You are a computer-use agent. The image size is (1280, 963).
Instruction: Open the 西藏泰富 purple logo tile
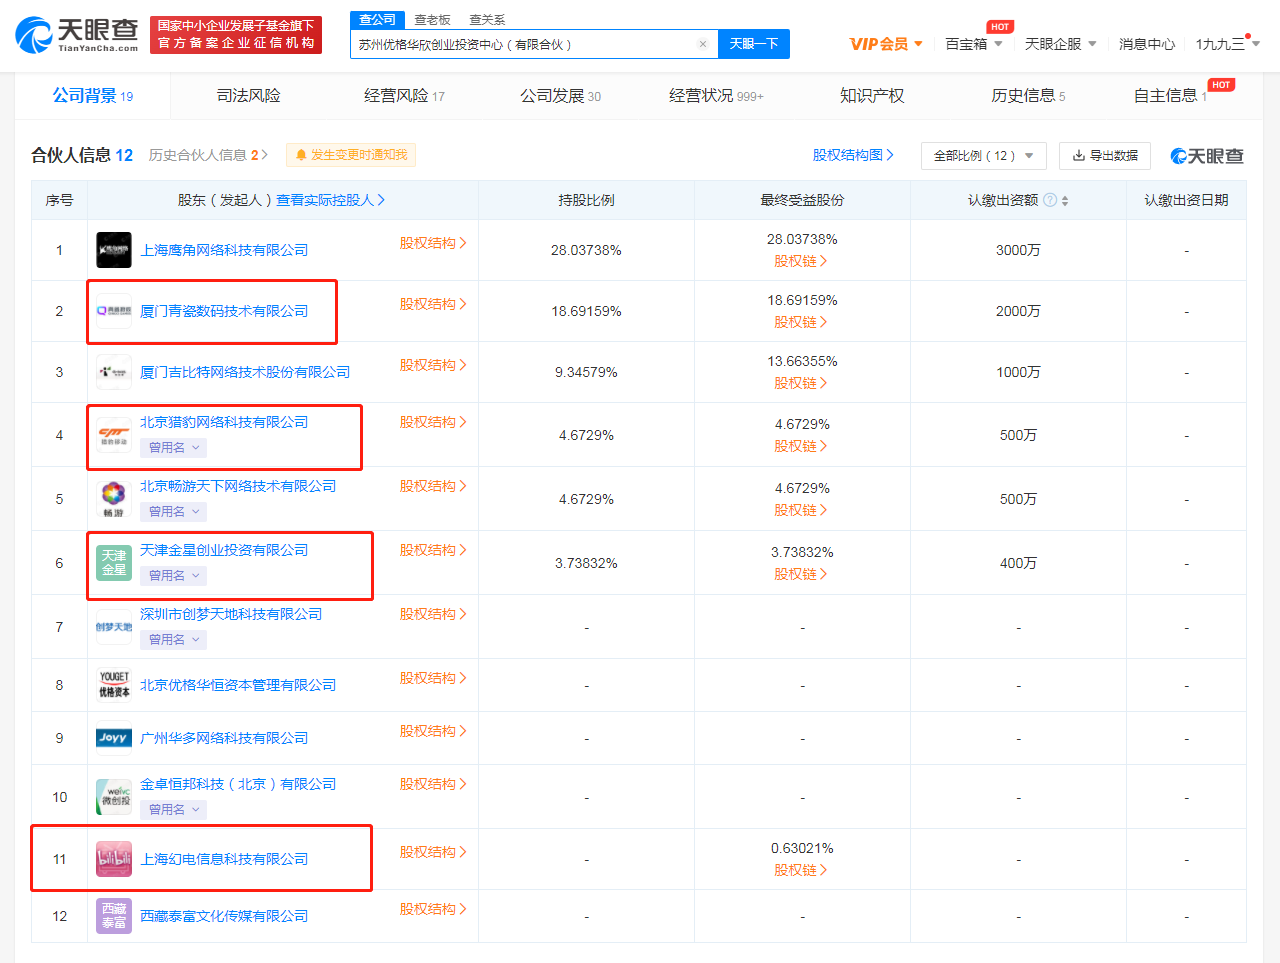(x=114, y=916)
